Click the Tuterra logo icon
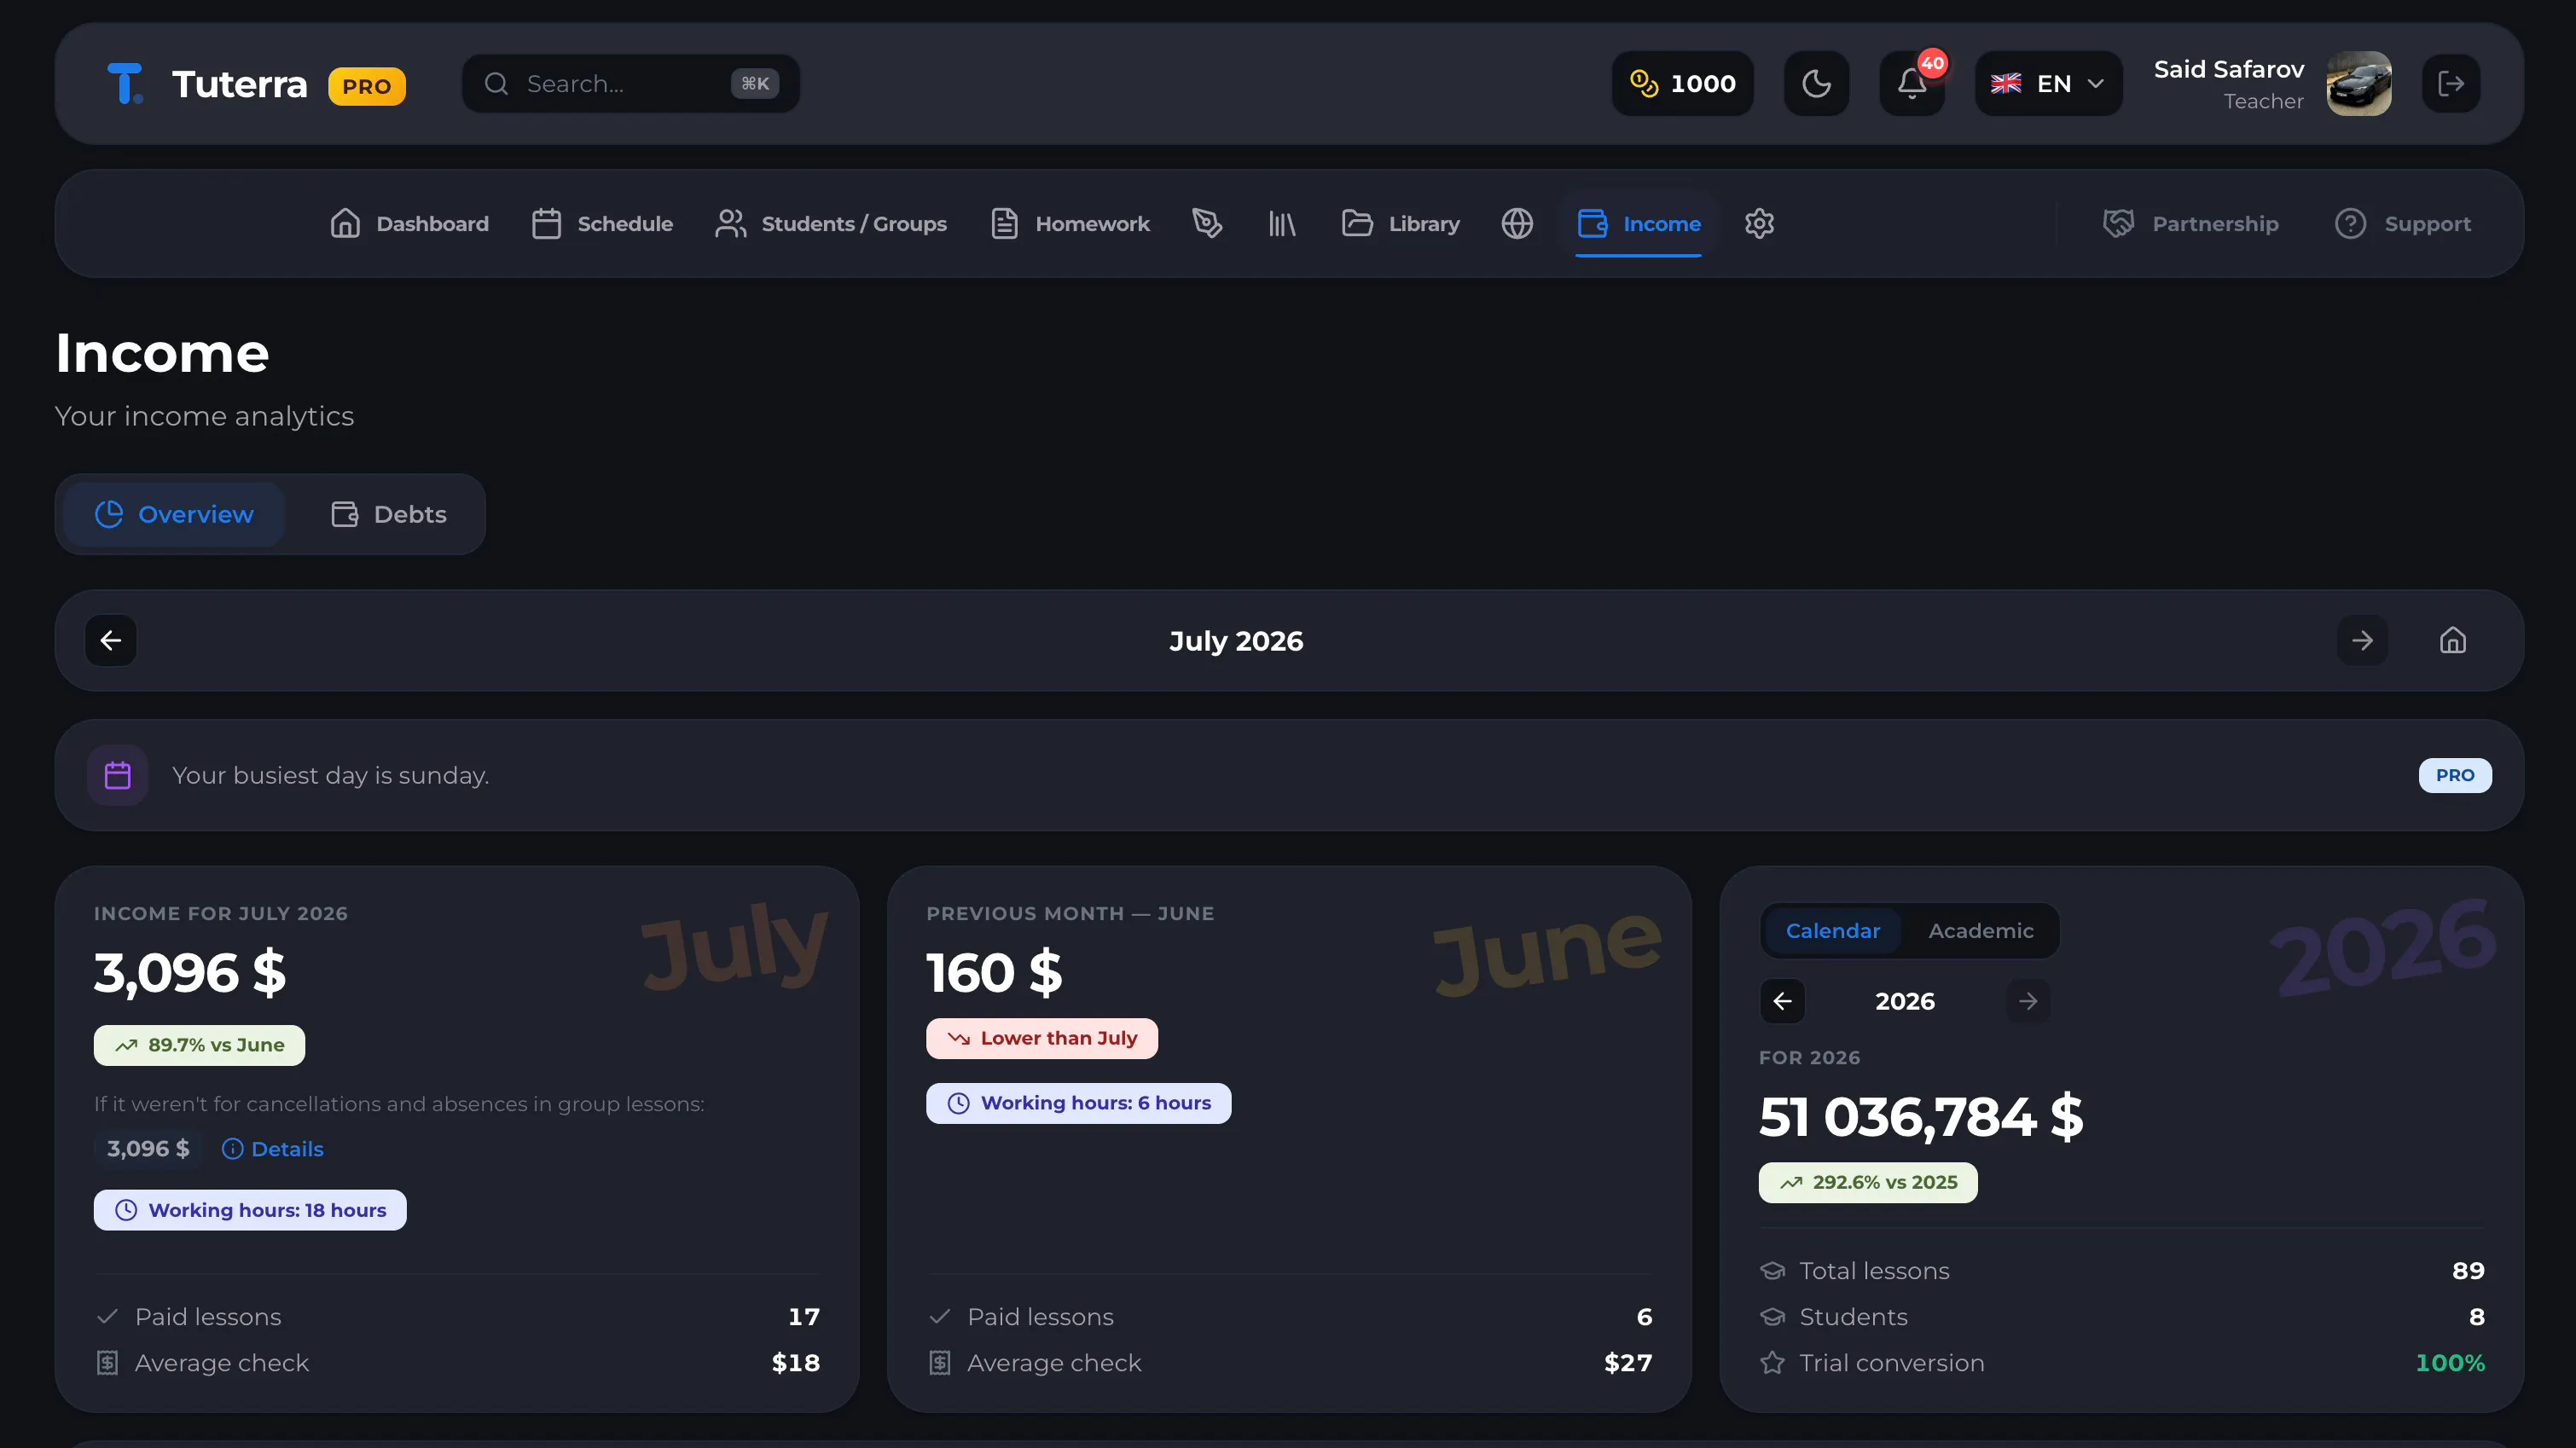The width and height of the screenshot is (2576, 1448). click(x=125, y=84)
